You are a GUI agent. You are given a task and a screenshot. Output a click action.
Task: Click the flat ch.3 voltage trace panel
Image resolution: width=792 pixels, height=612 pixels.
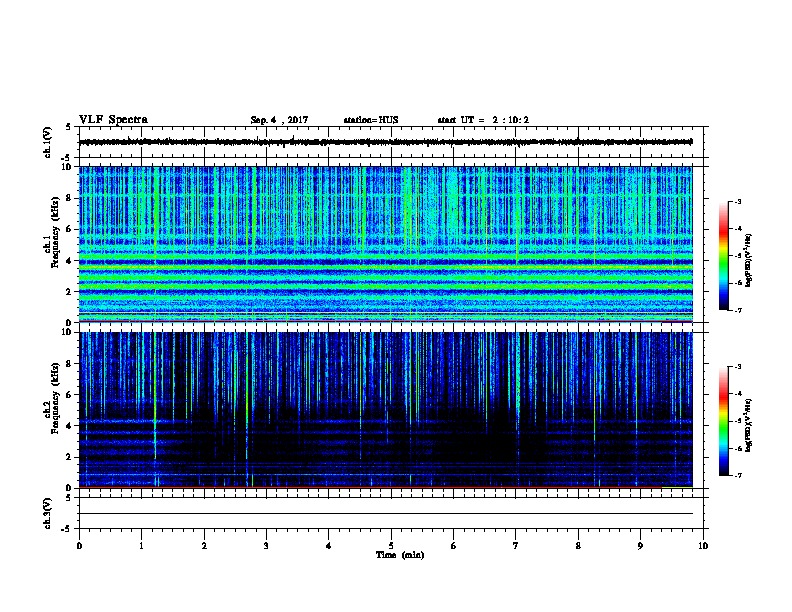click(x=391, y=513)
